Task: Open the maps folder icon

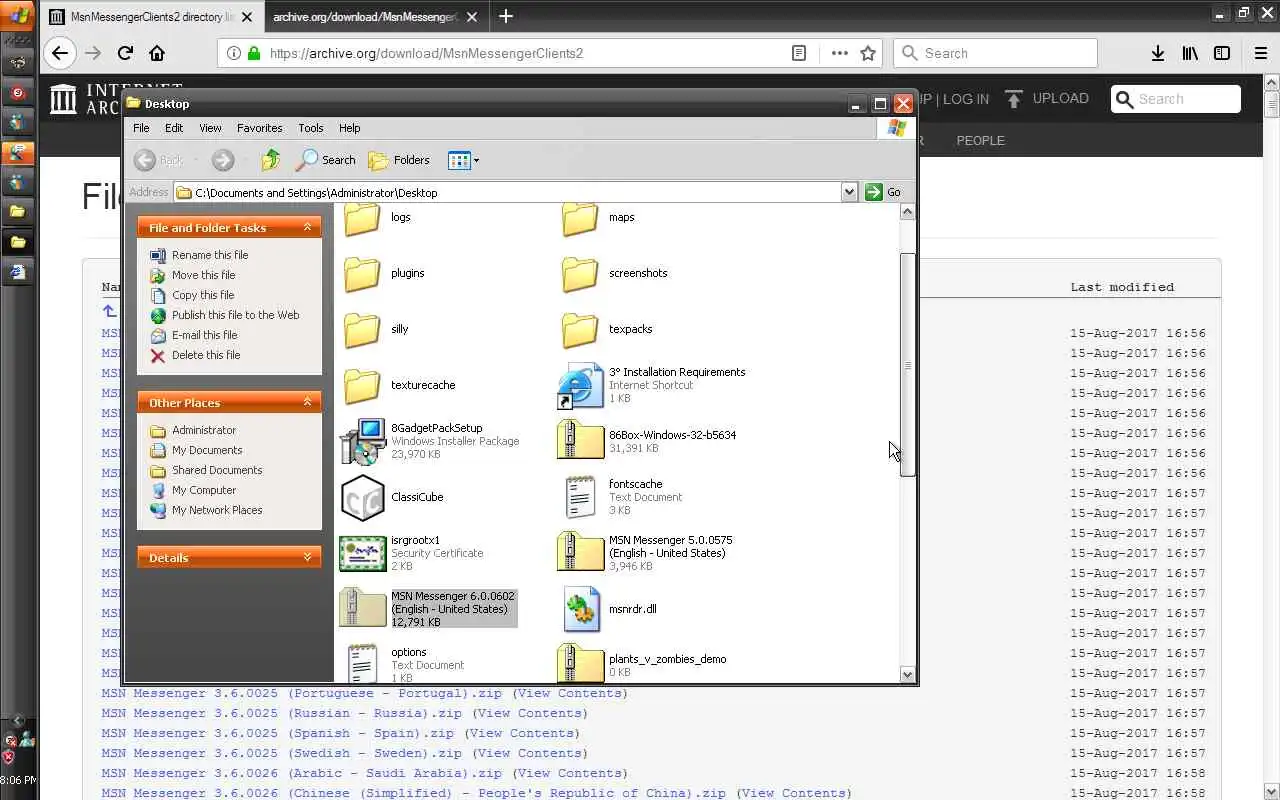Action: tap(580, 218)
